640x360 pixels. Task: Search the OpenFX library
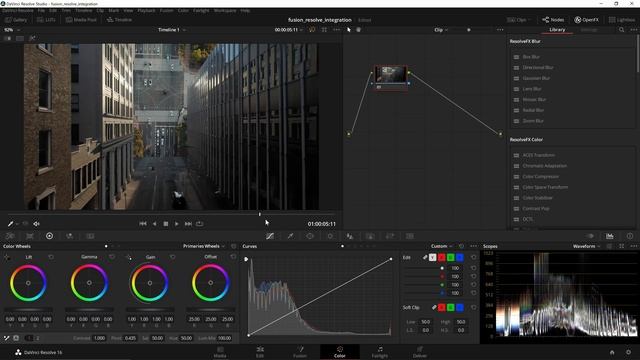click(x=621, y=30)
